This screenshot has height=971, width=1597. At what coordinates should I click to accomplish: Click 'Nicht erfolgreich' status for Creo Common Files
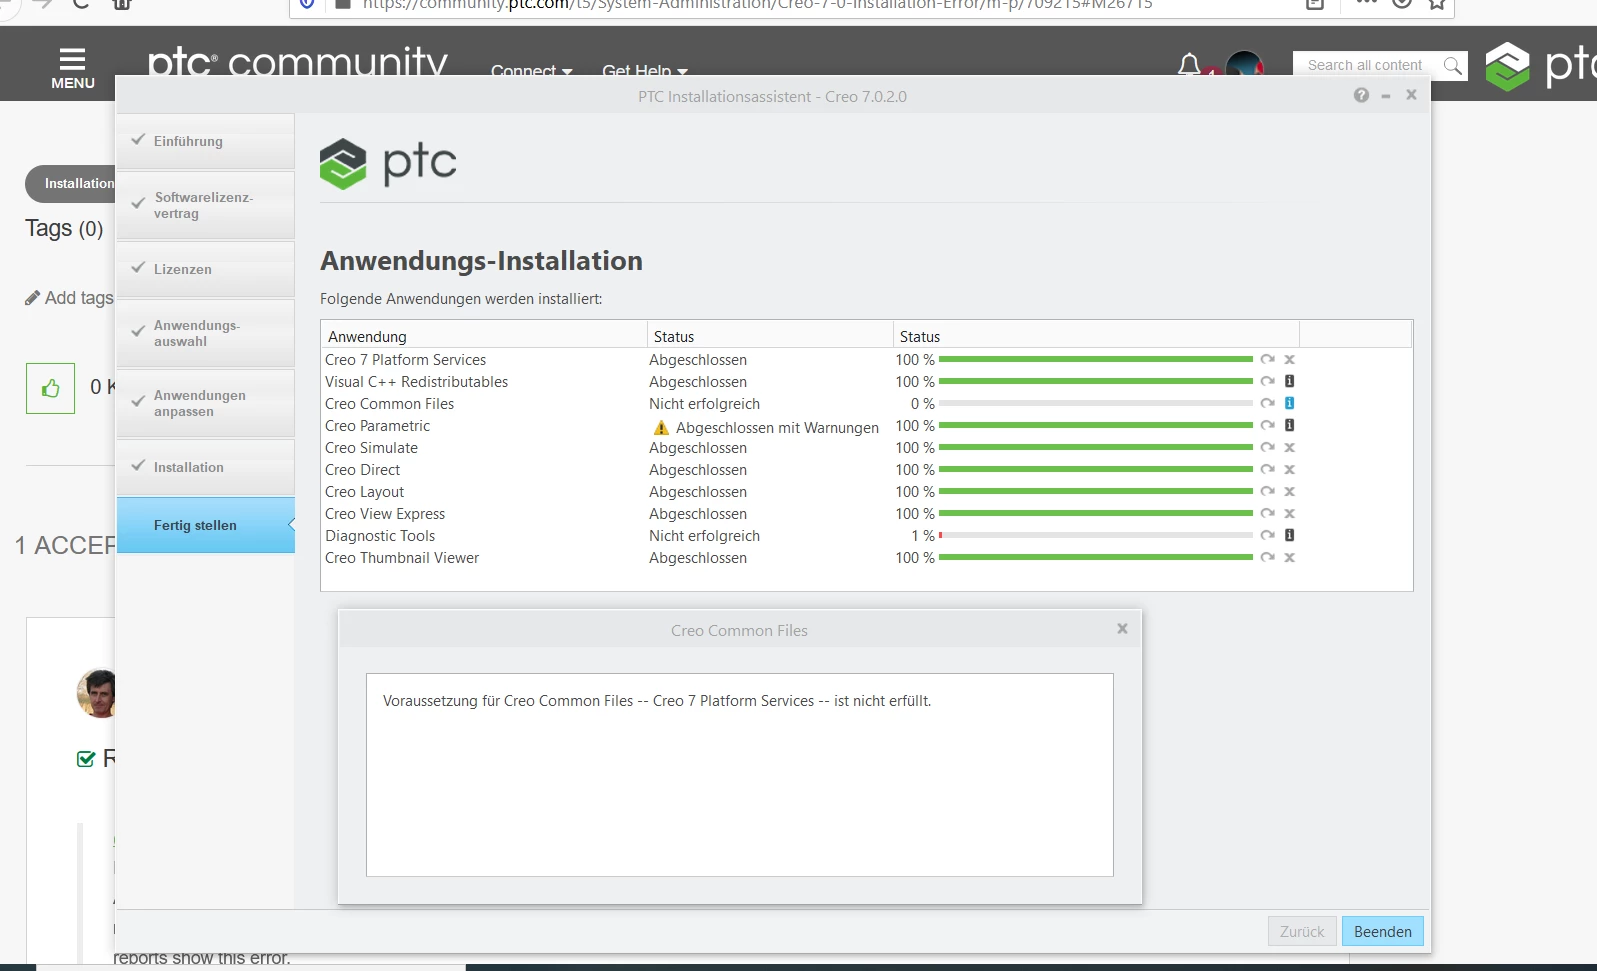point(704,404)
